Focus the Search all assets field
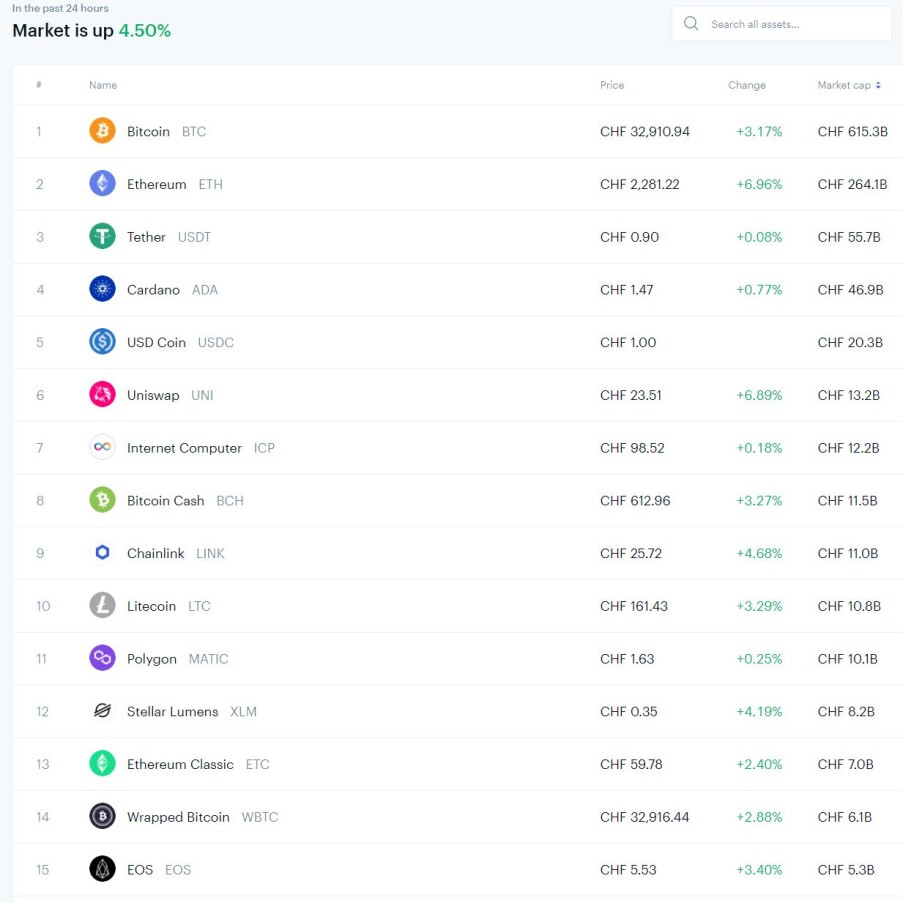903x903 pixels. pos(781,24)
